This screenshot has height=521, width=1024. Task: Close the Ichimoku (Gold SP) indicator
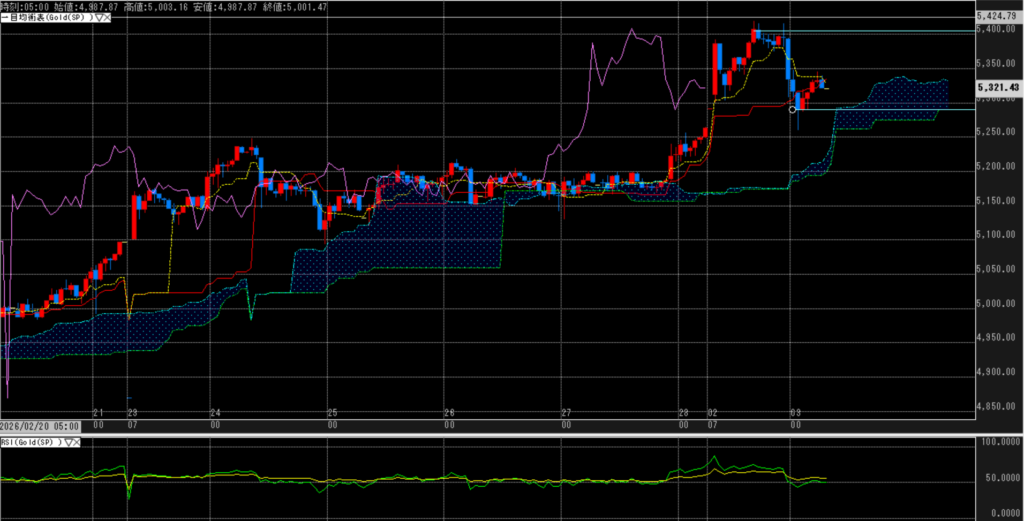tap(107, 18)
